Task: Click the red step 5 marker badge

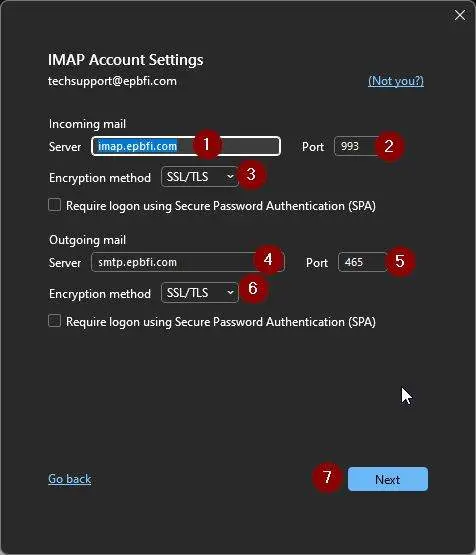Action: (400, 261)
